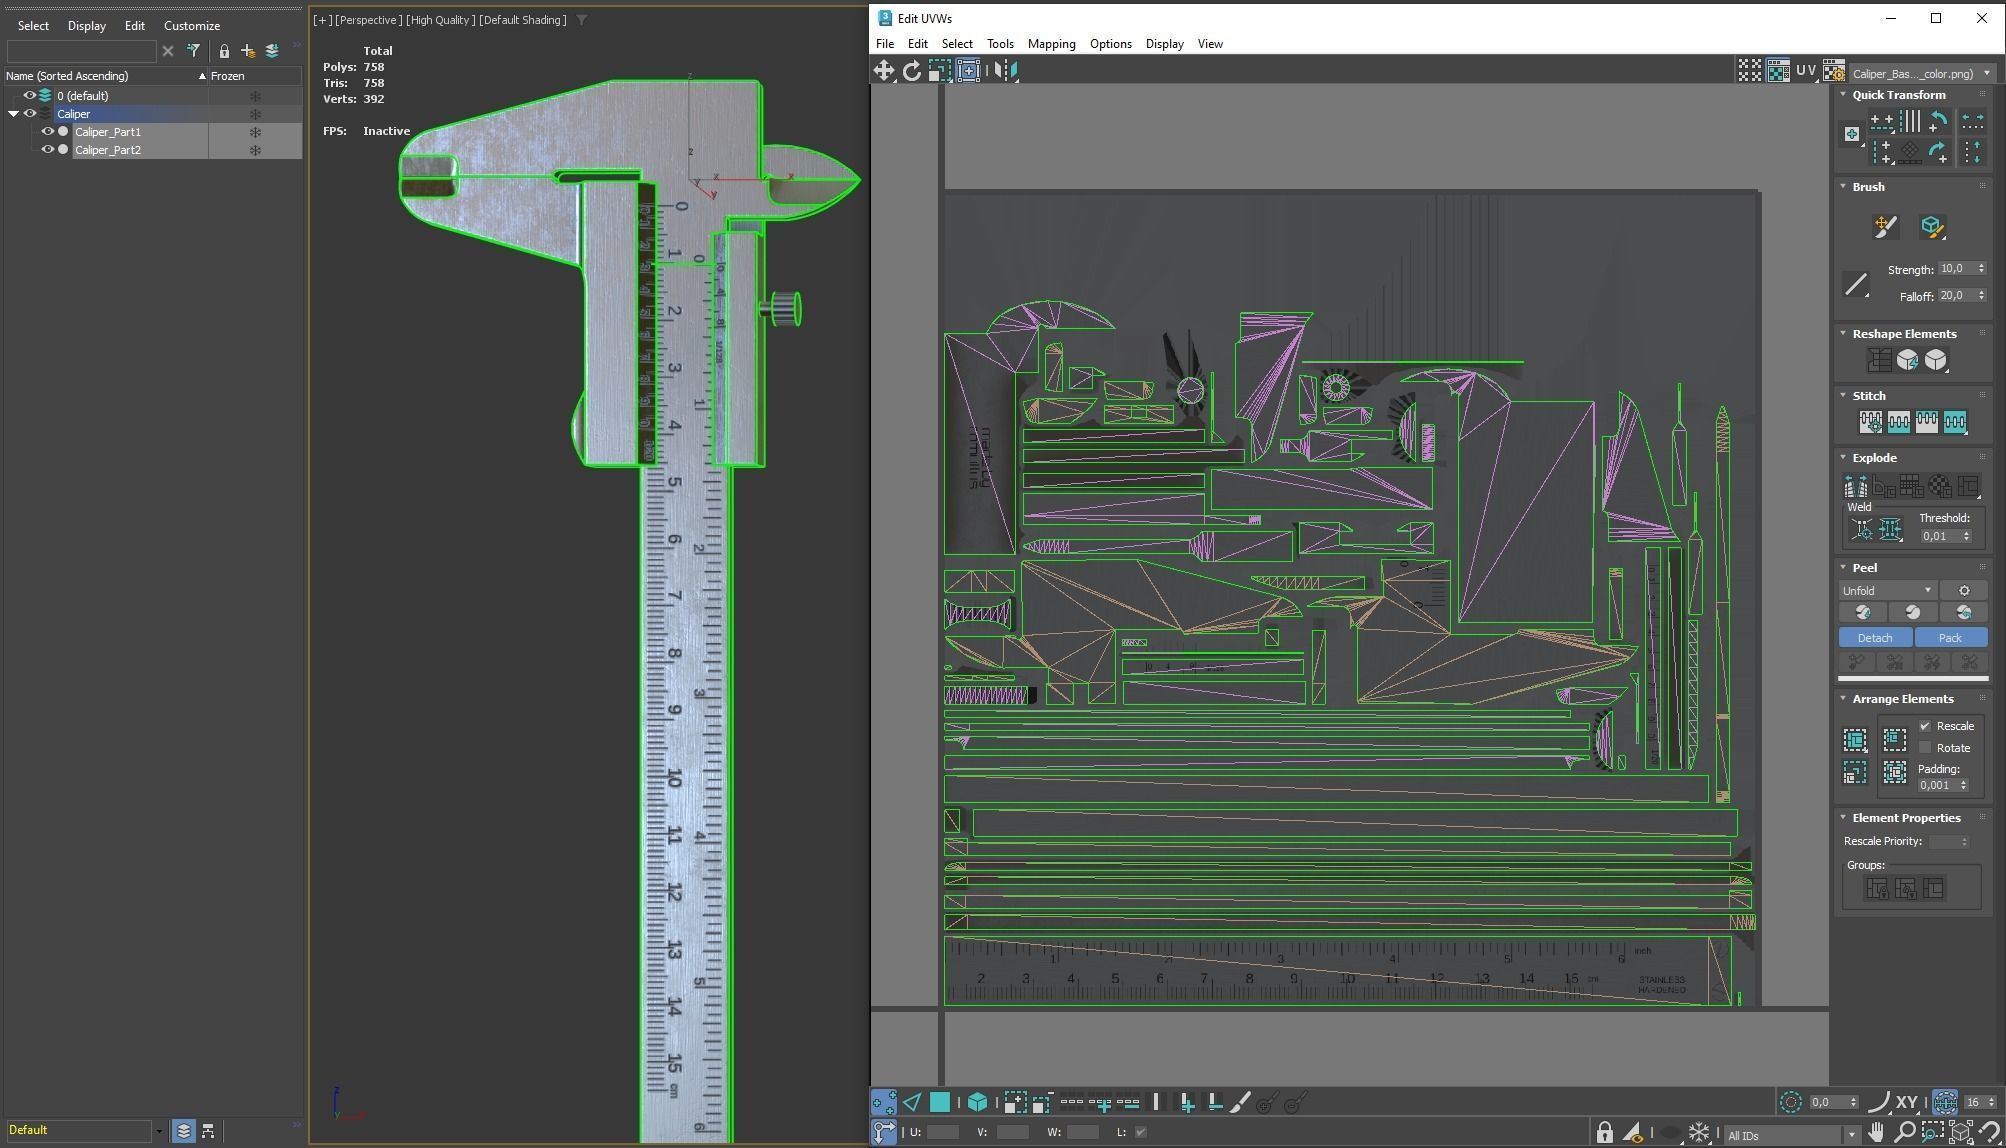The image size is (2006, 1148).
Task: Click the Grow selection icon
Action: coord(1014,1102)
